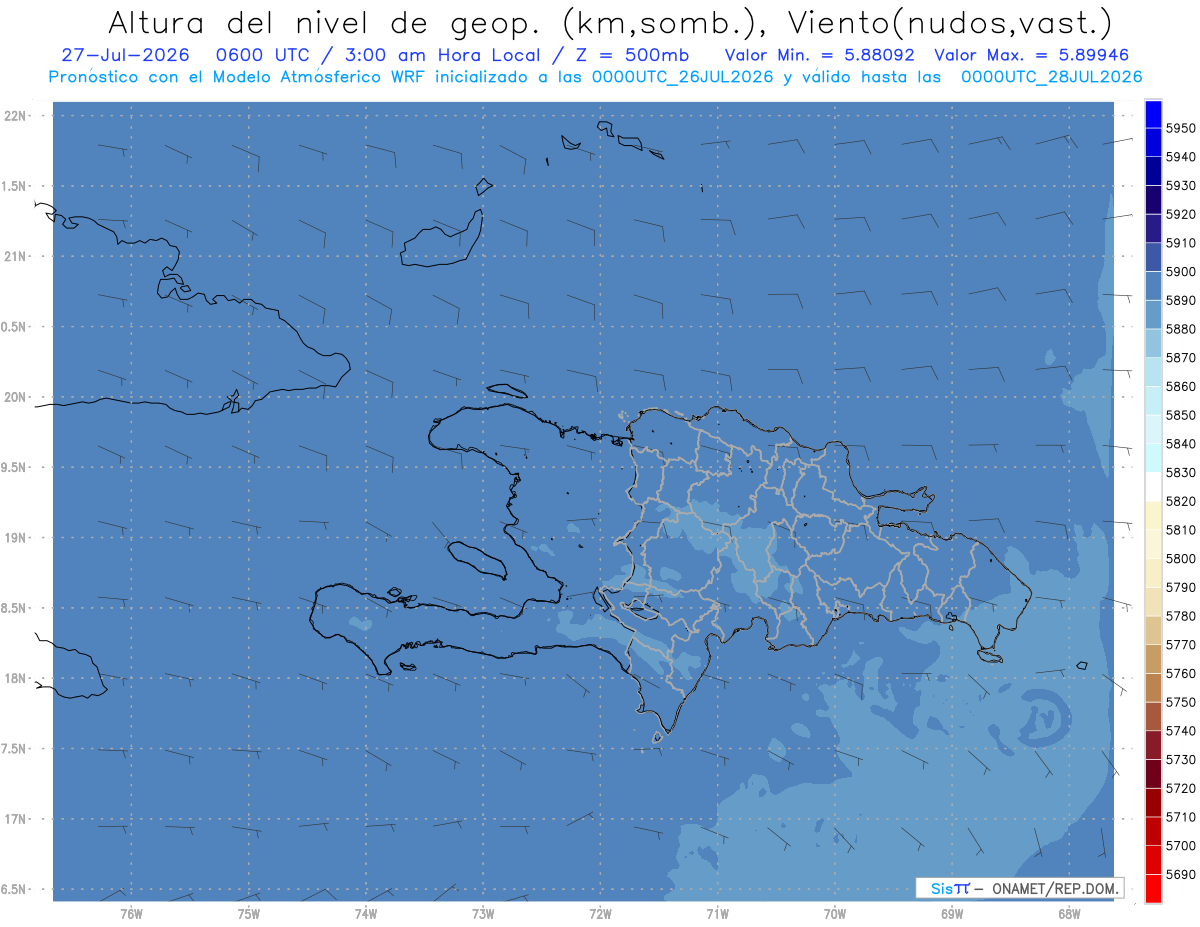1200x927 pixels.
Task: Click the 5750 legend label
Action: point(1180,702)
